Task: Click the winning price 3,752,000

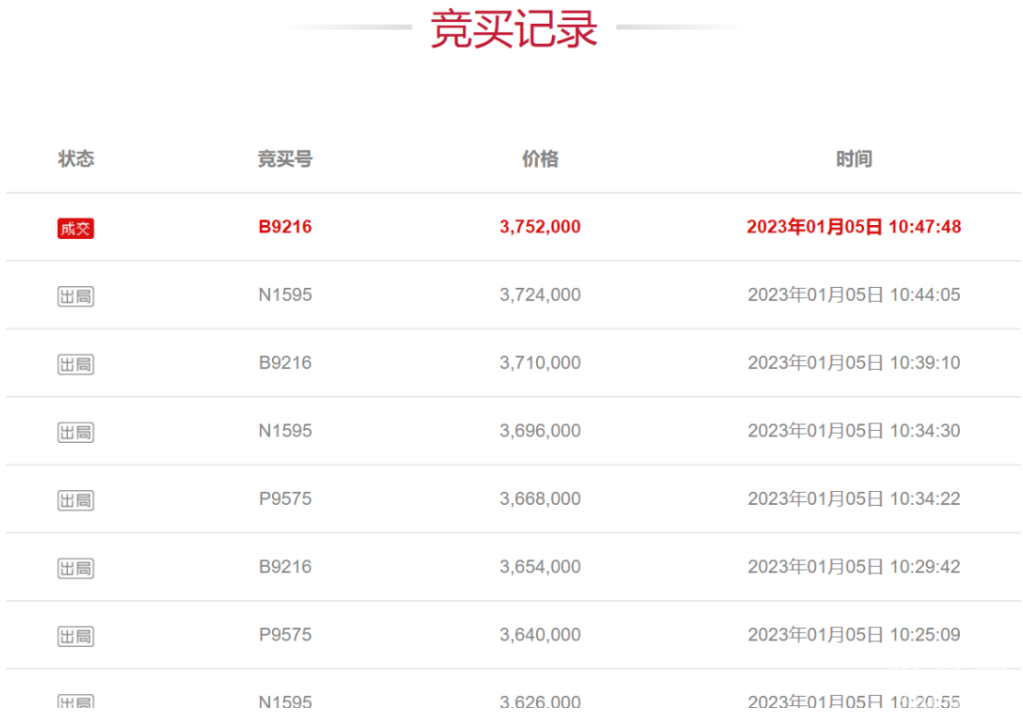Action: coord(540,227)
